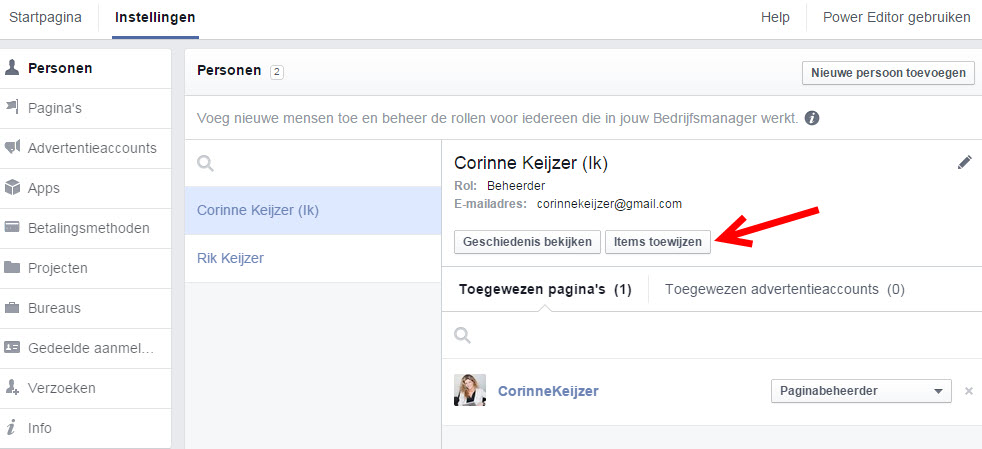Screen dimensions: 982x449
Task: Click the Personen count badge '2'
Action: click(277, 72)
